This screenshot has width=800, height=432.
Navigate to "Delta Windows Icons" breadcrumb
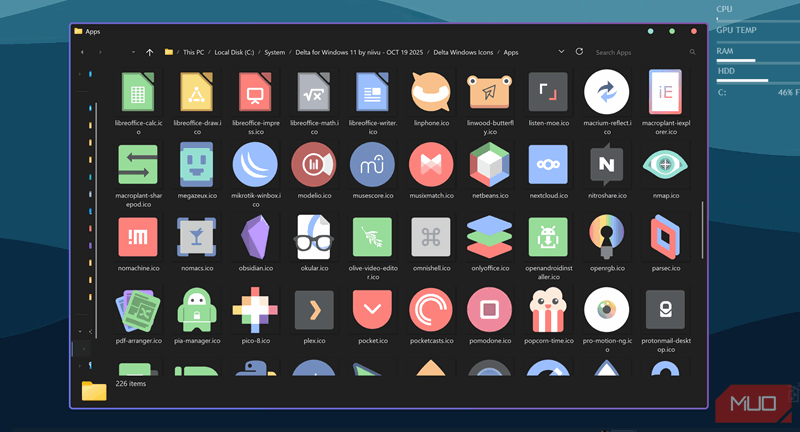[463, 52]
